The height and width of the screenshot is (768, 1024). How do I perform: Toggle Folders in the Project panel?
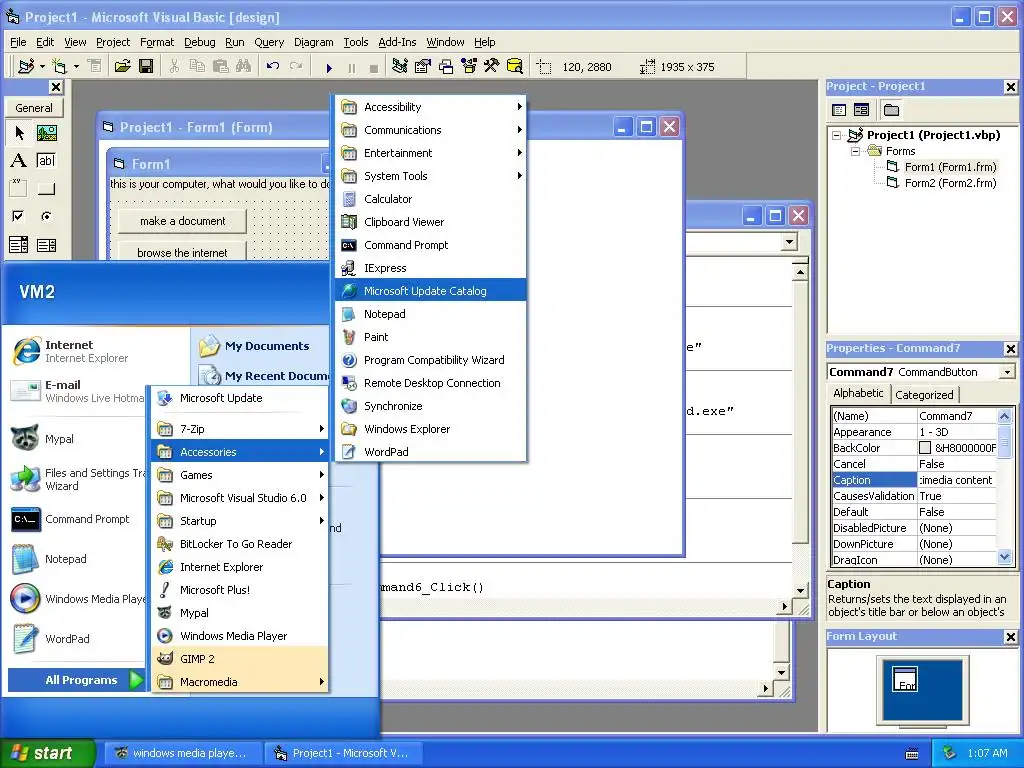(891, 110)
